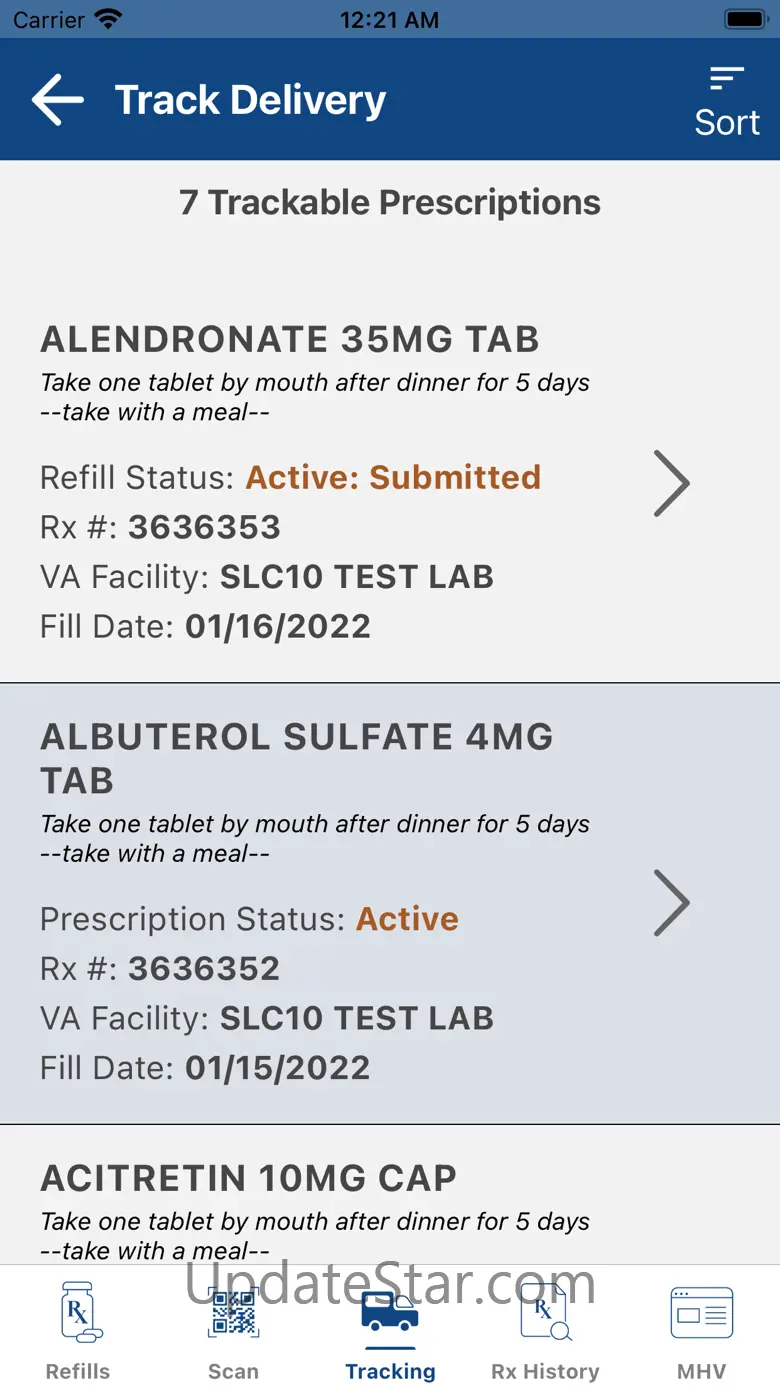780x1387 pixels.
Task: Open the Acitretin 10MG Cap prescription
Action: tap(248, 1178)
